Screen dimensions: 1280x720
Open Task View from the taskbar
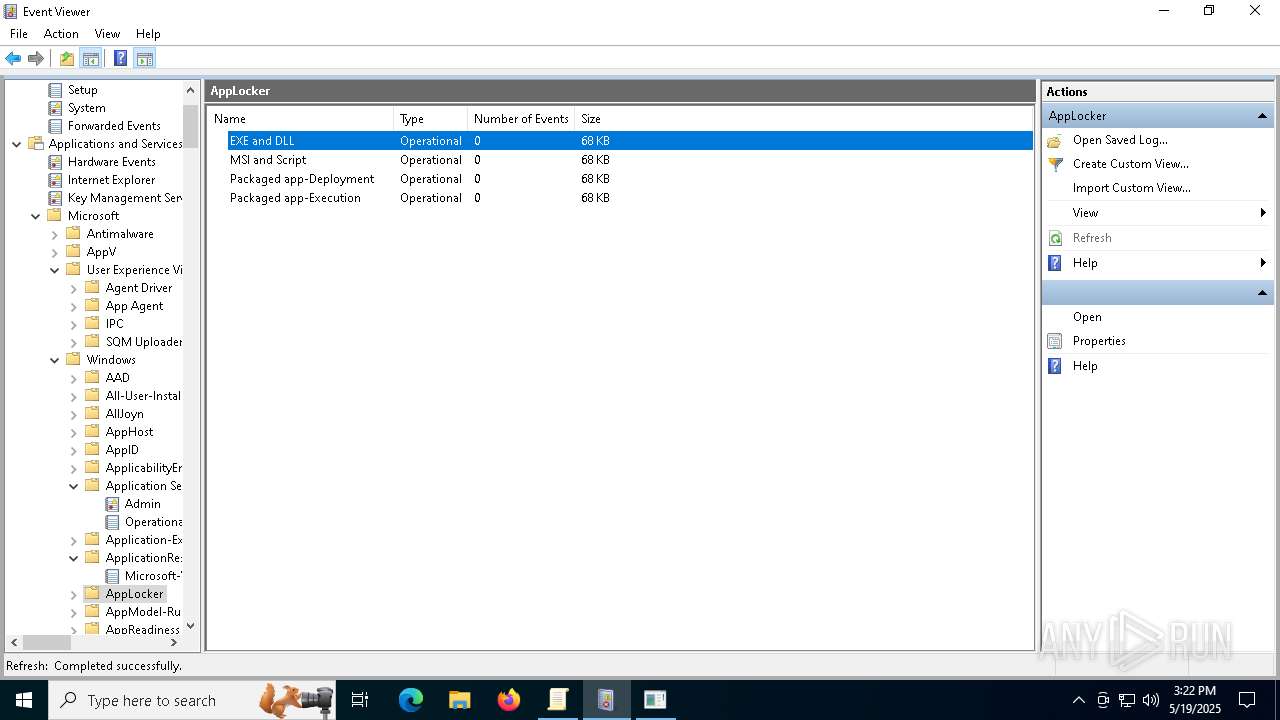coord(360,700)
